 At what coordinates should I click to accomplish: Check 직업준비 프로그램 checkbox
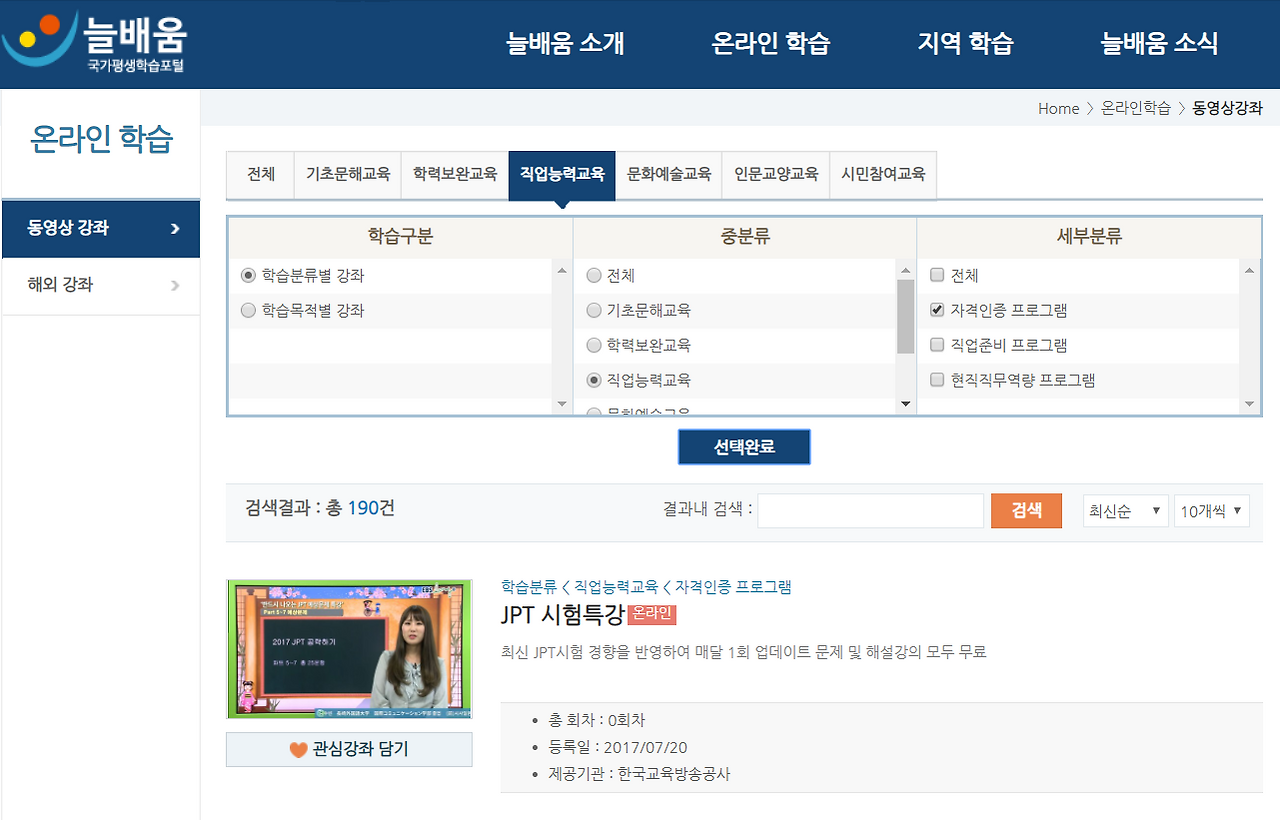(x=937, y=345)
